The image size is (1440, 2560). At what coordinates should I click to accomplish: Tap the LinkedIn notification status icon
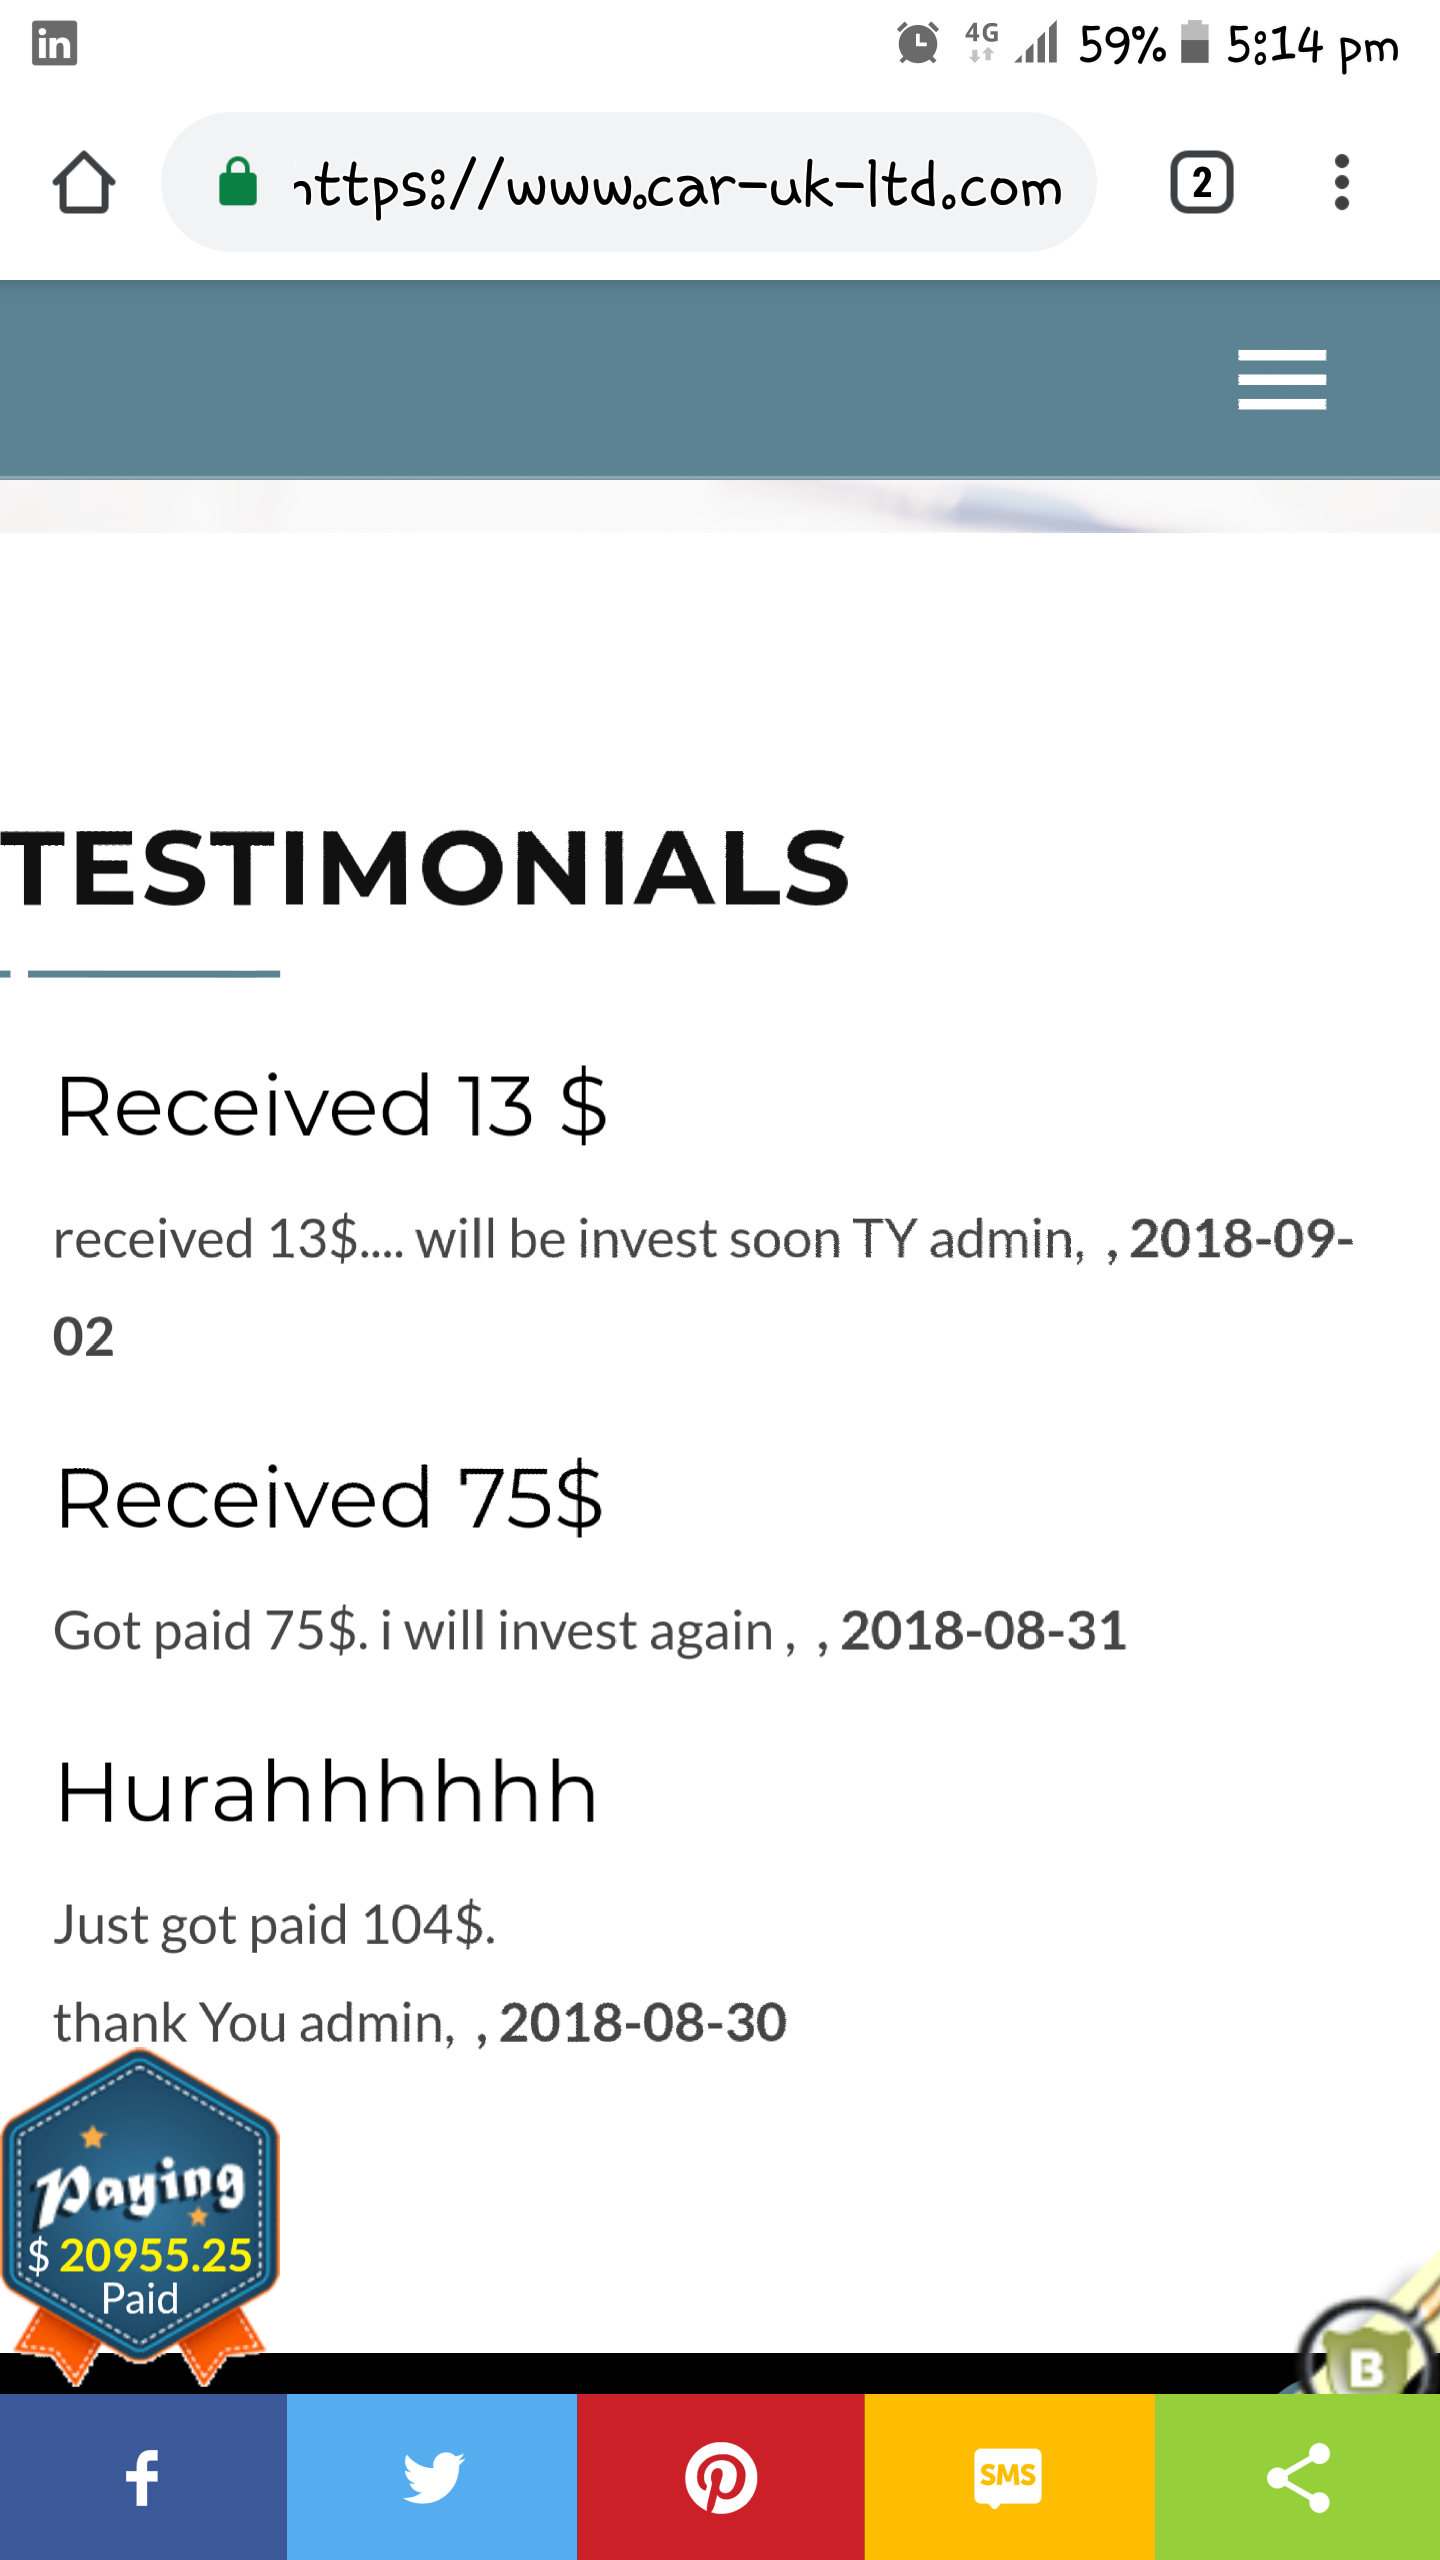[54, 44]
